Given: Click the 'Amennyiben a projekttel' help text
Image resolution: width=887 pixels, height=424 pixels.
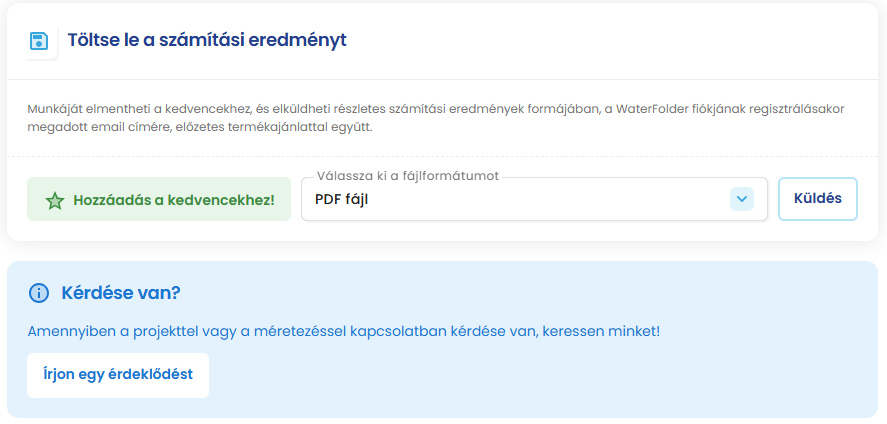Looking at the screenshot, I should tap(343, 330).
